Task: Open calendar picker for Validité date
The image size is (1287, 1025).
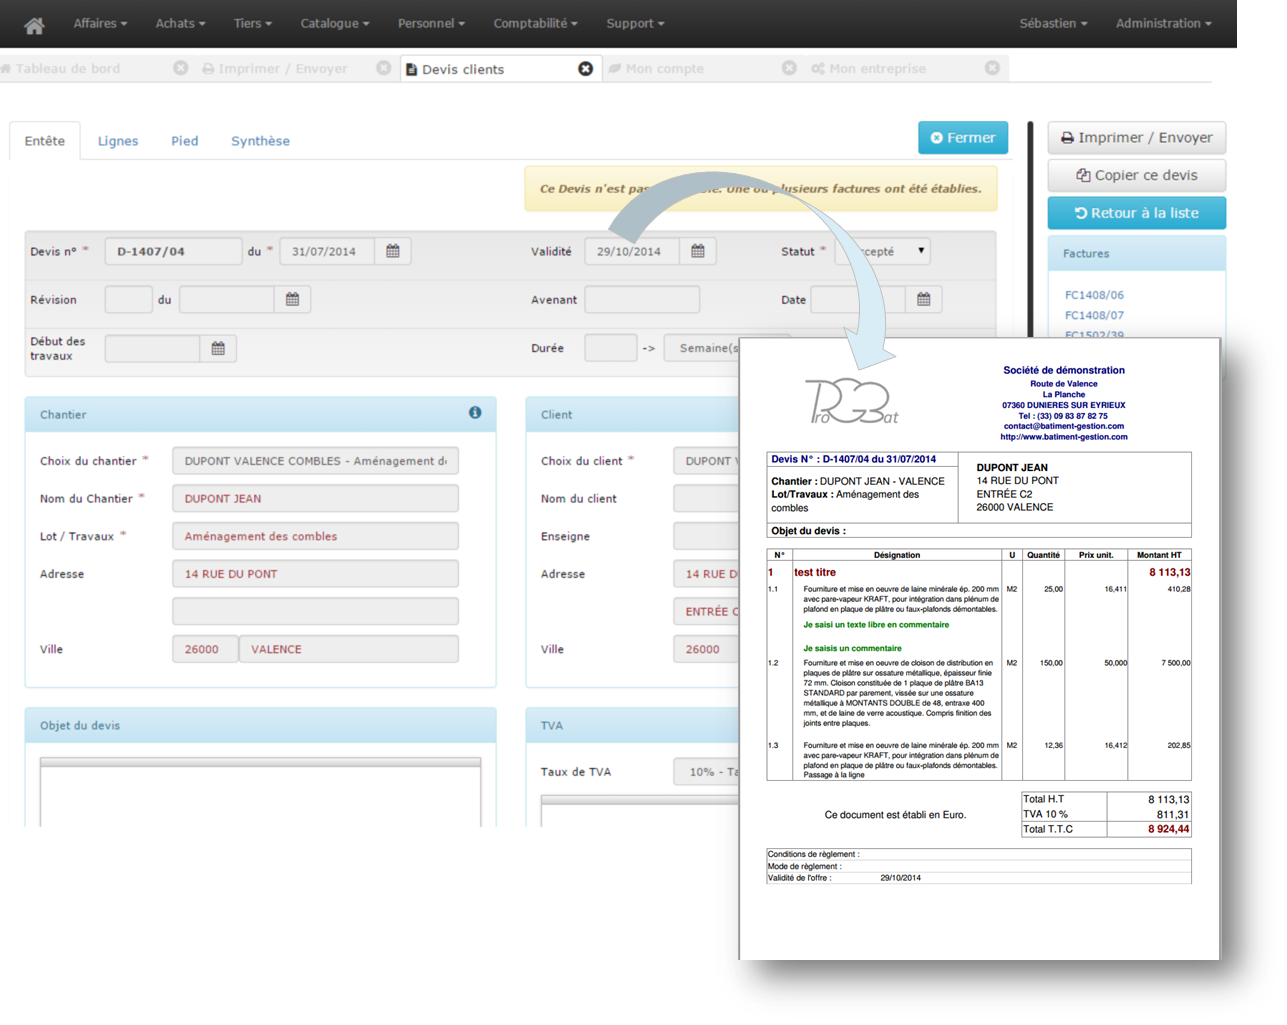Action: [x=698, y=251]
